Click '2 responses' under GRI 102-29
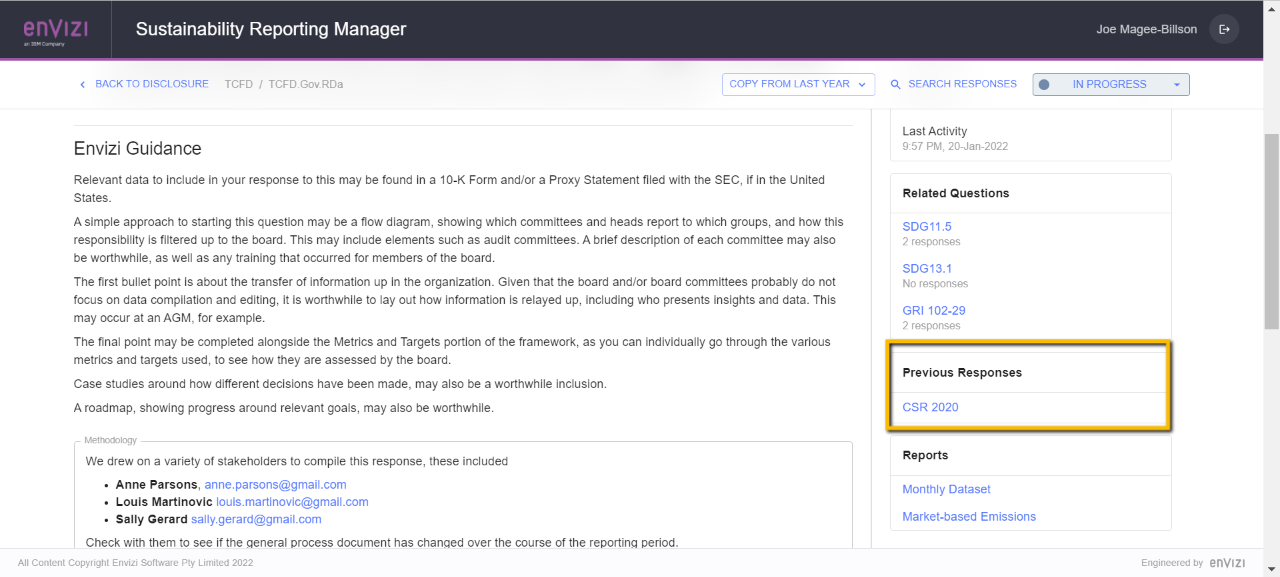The width and height of the screenshot is (1280, 577). click(931, 326)
